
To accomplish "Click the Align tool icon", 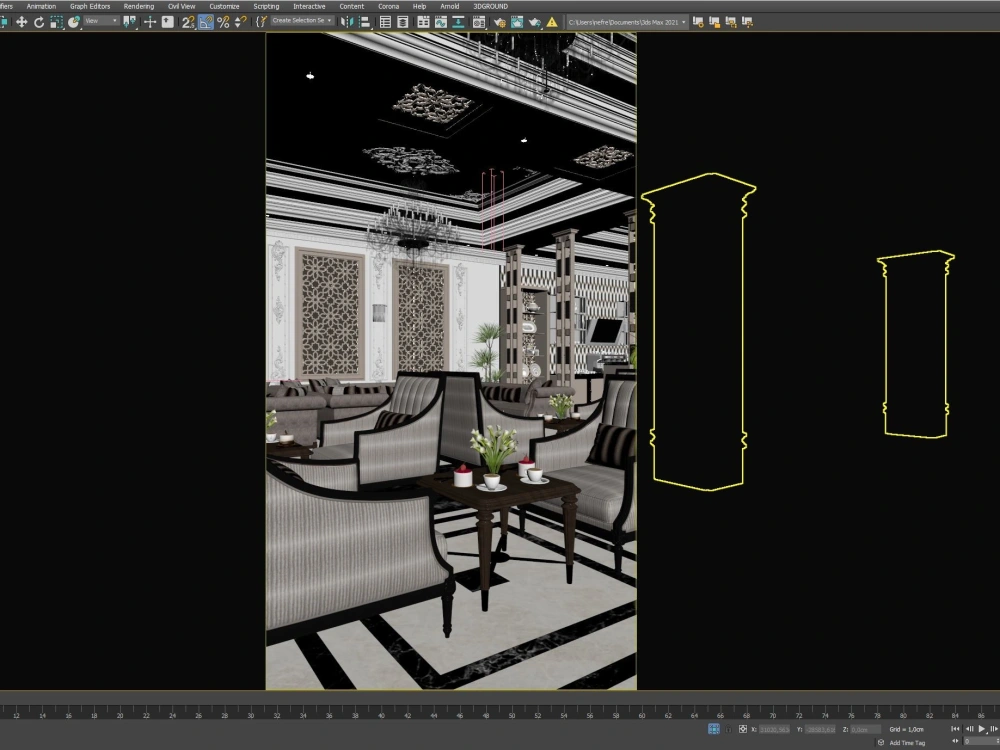I will click(365, 22).
